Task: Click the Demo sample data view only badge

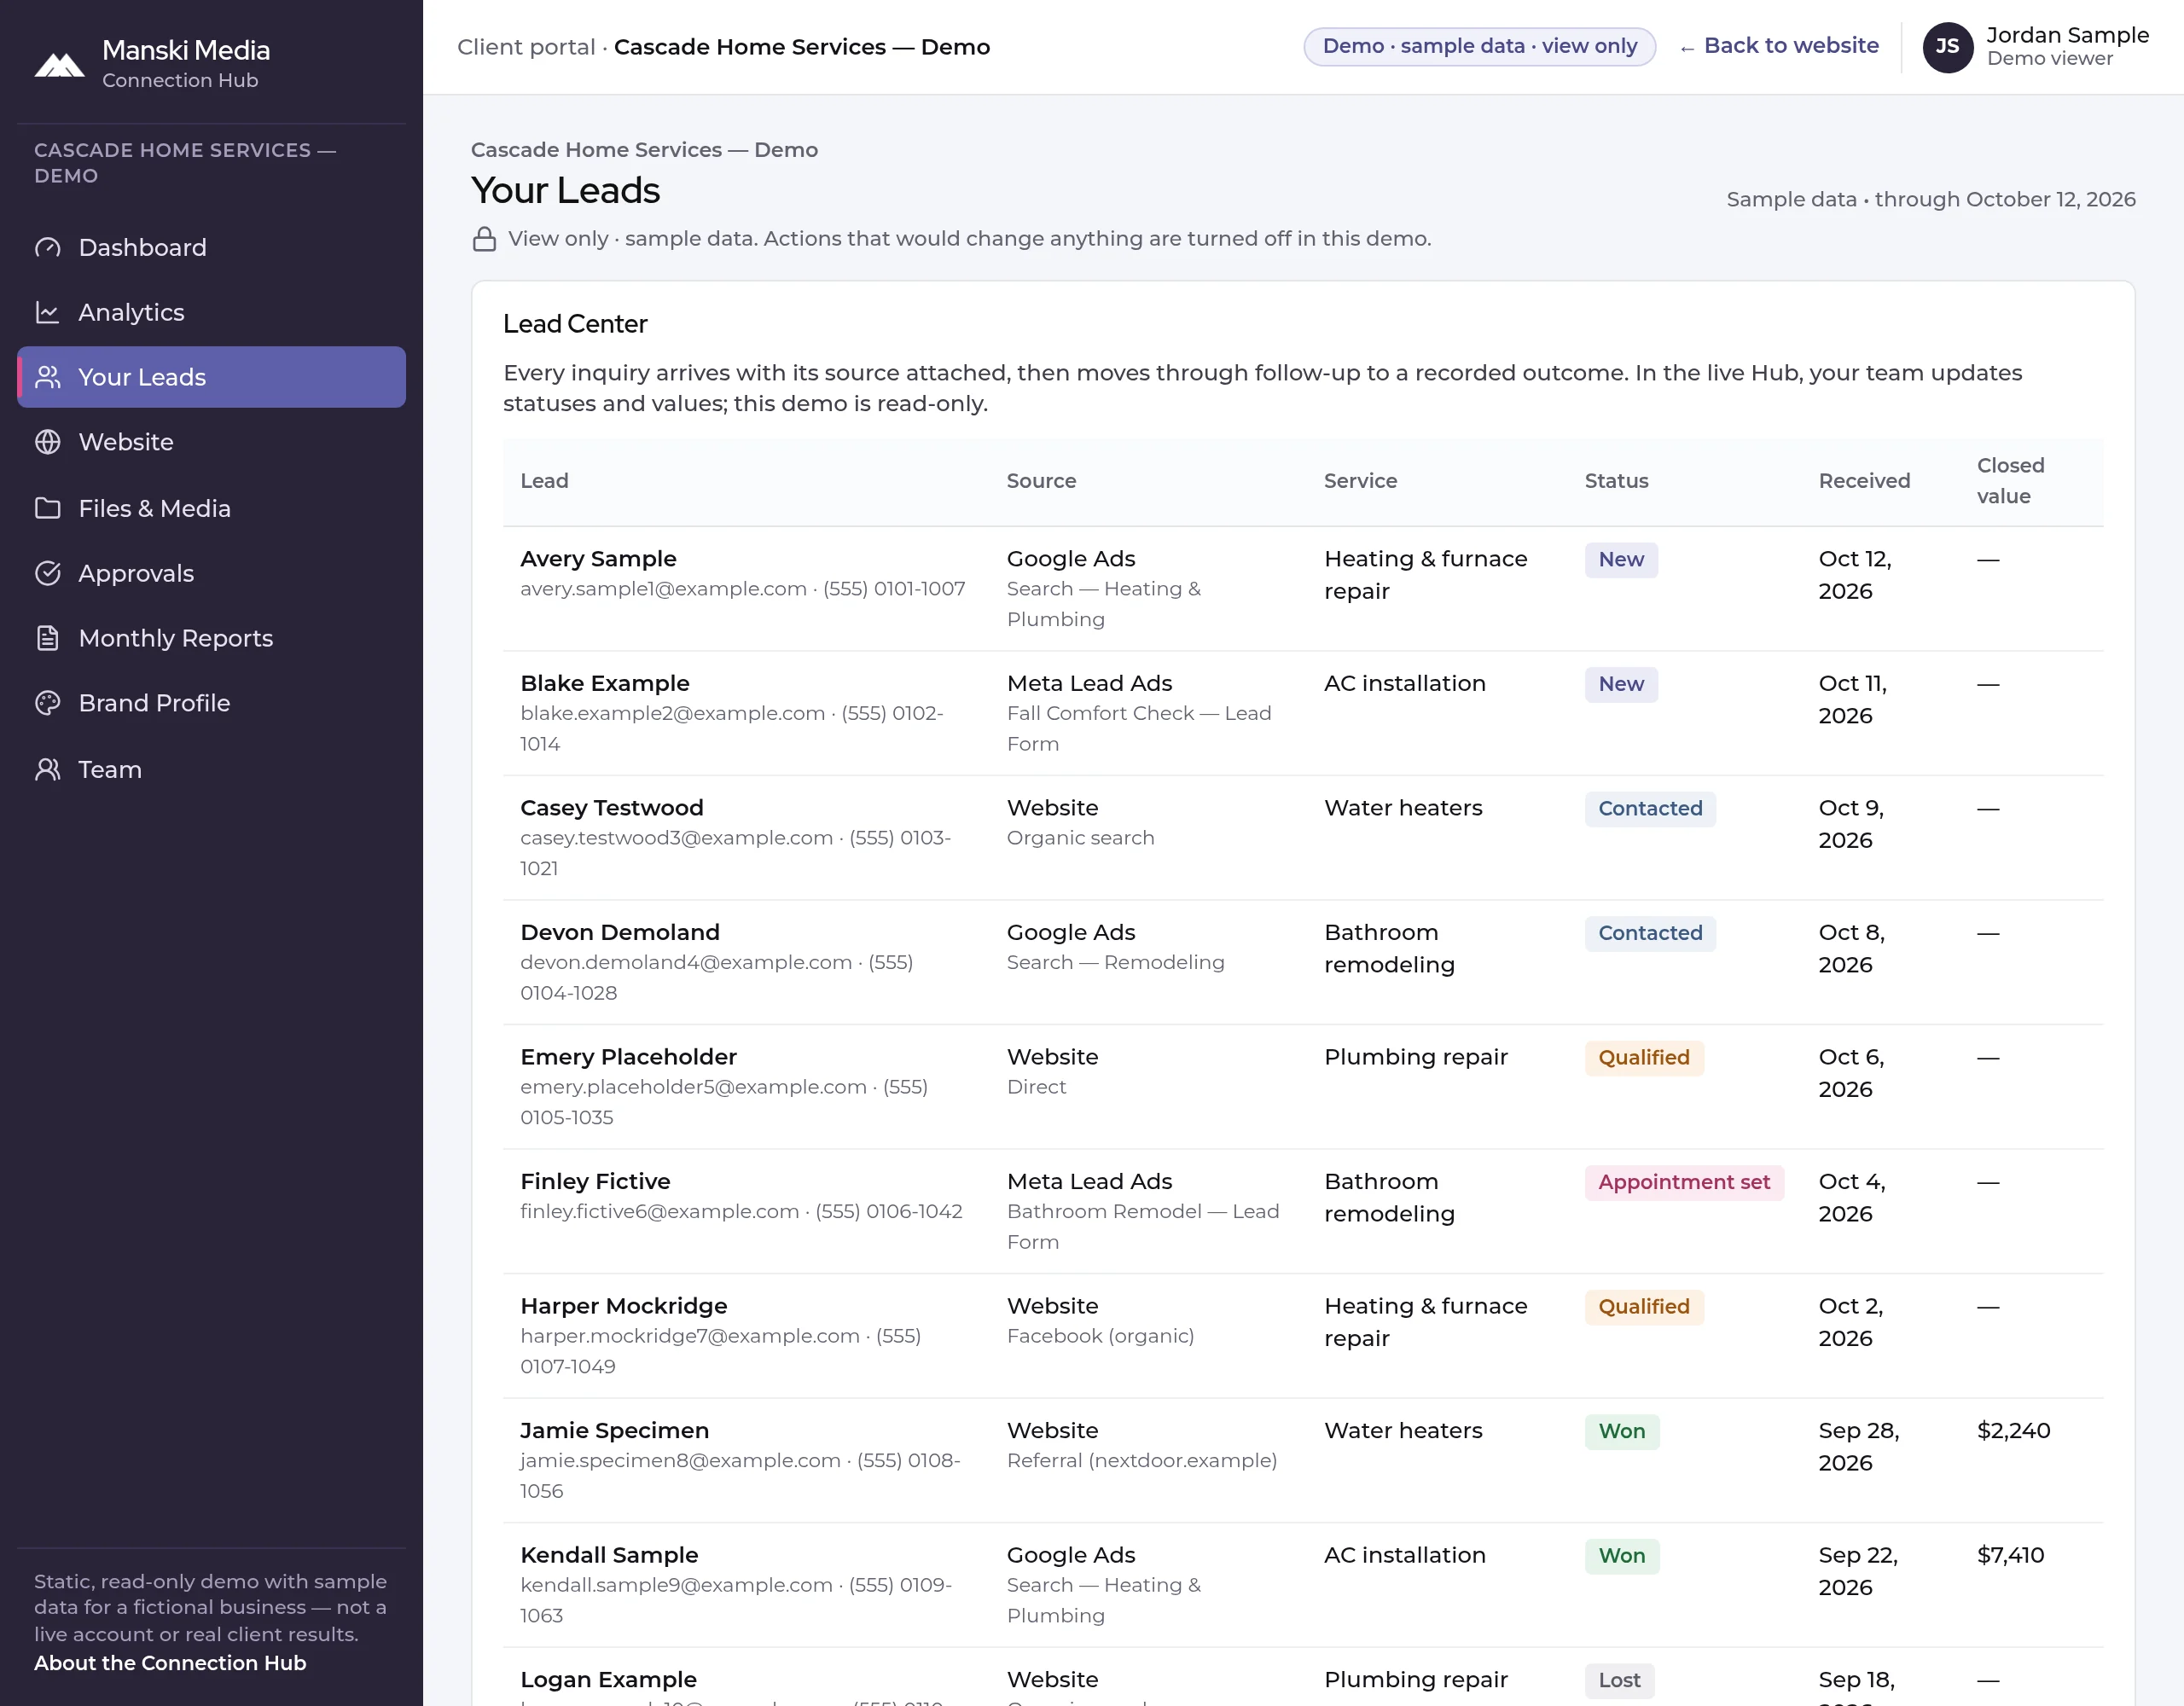Action: tap(1480, 46)
